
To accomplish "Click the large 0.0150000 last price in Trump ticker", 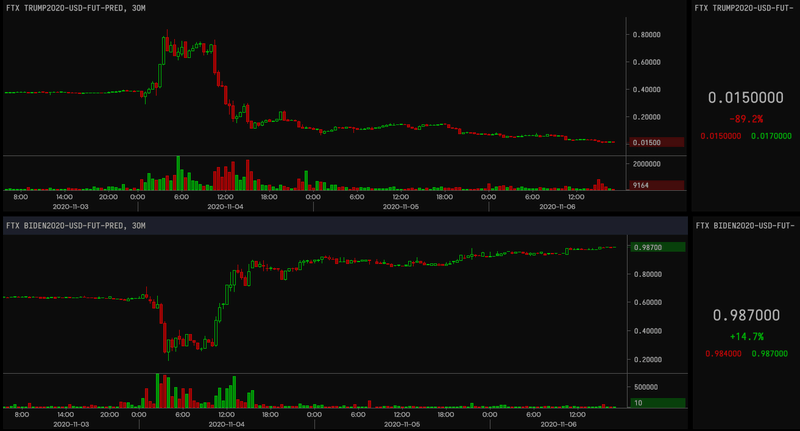I will click(745, 97).
